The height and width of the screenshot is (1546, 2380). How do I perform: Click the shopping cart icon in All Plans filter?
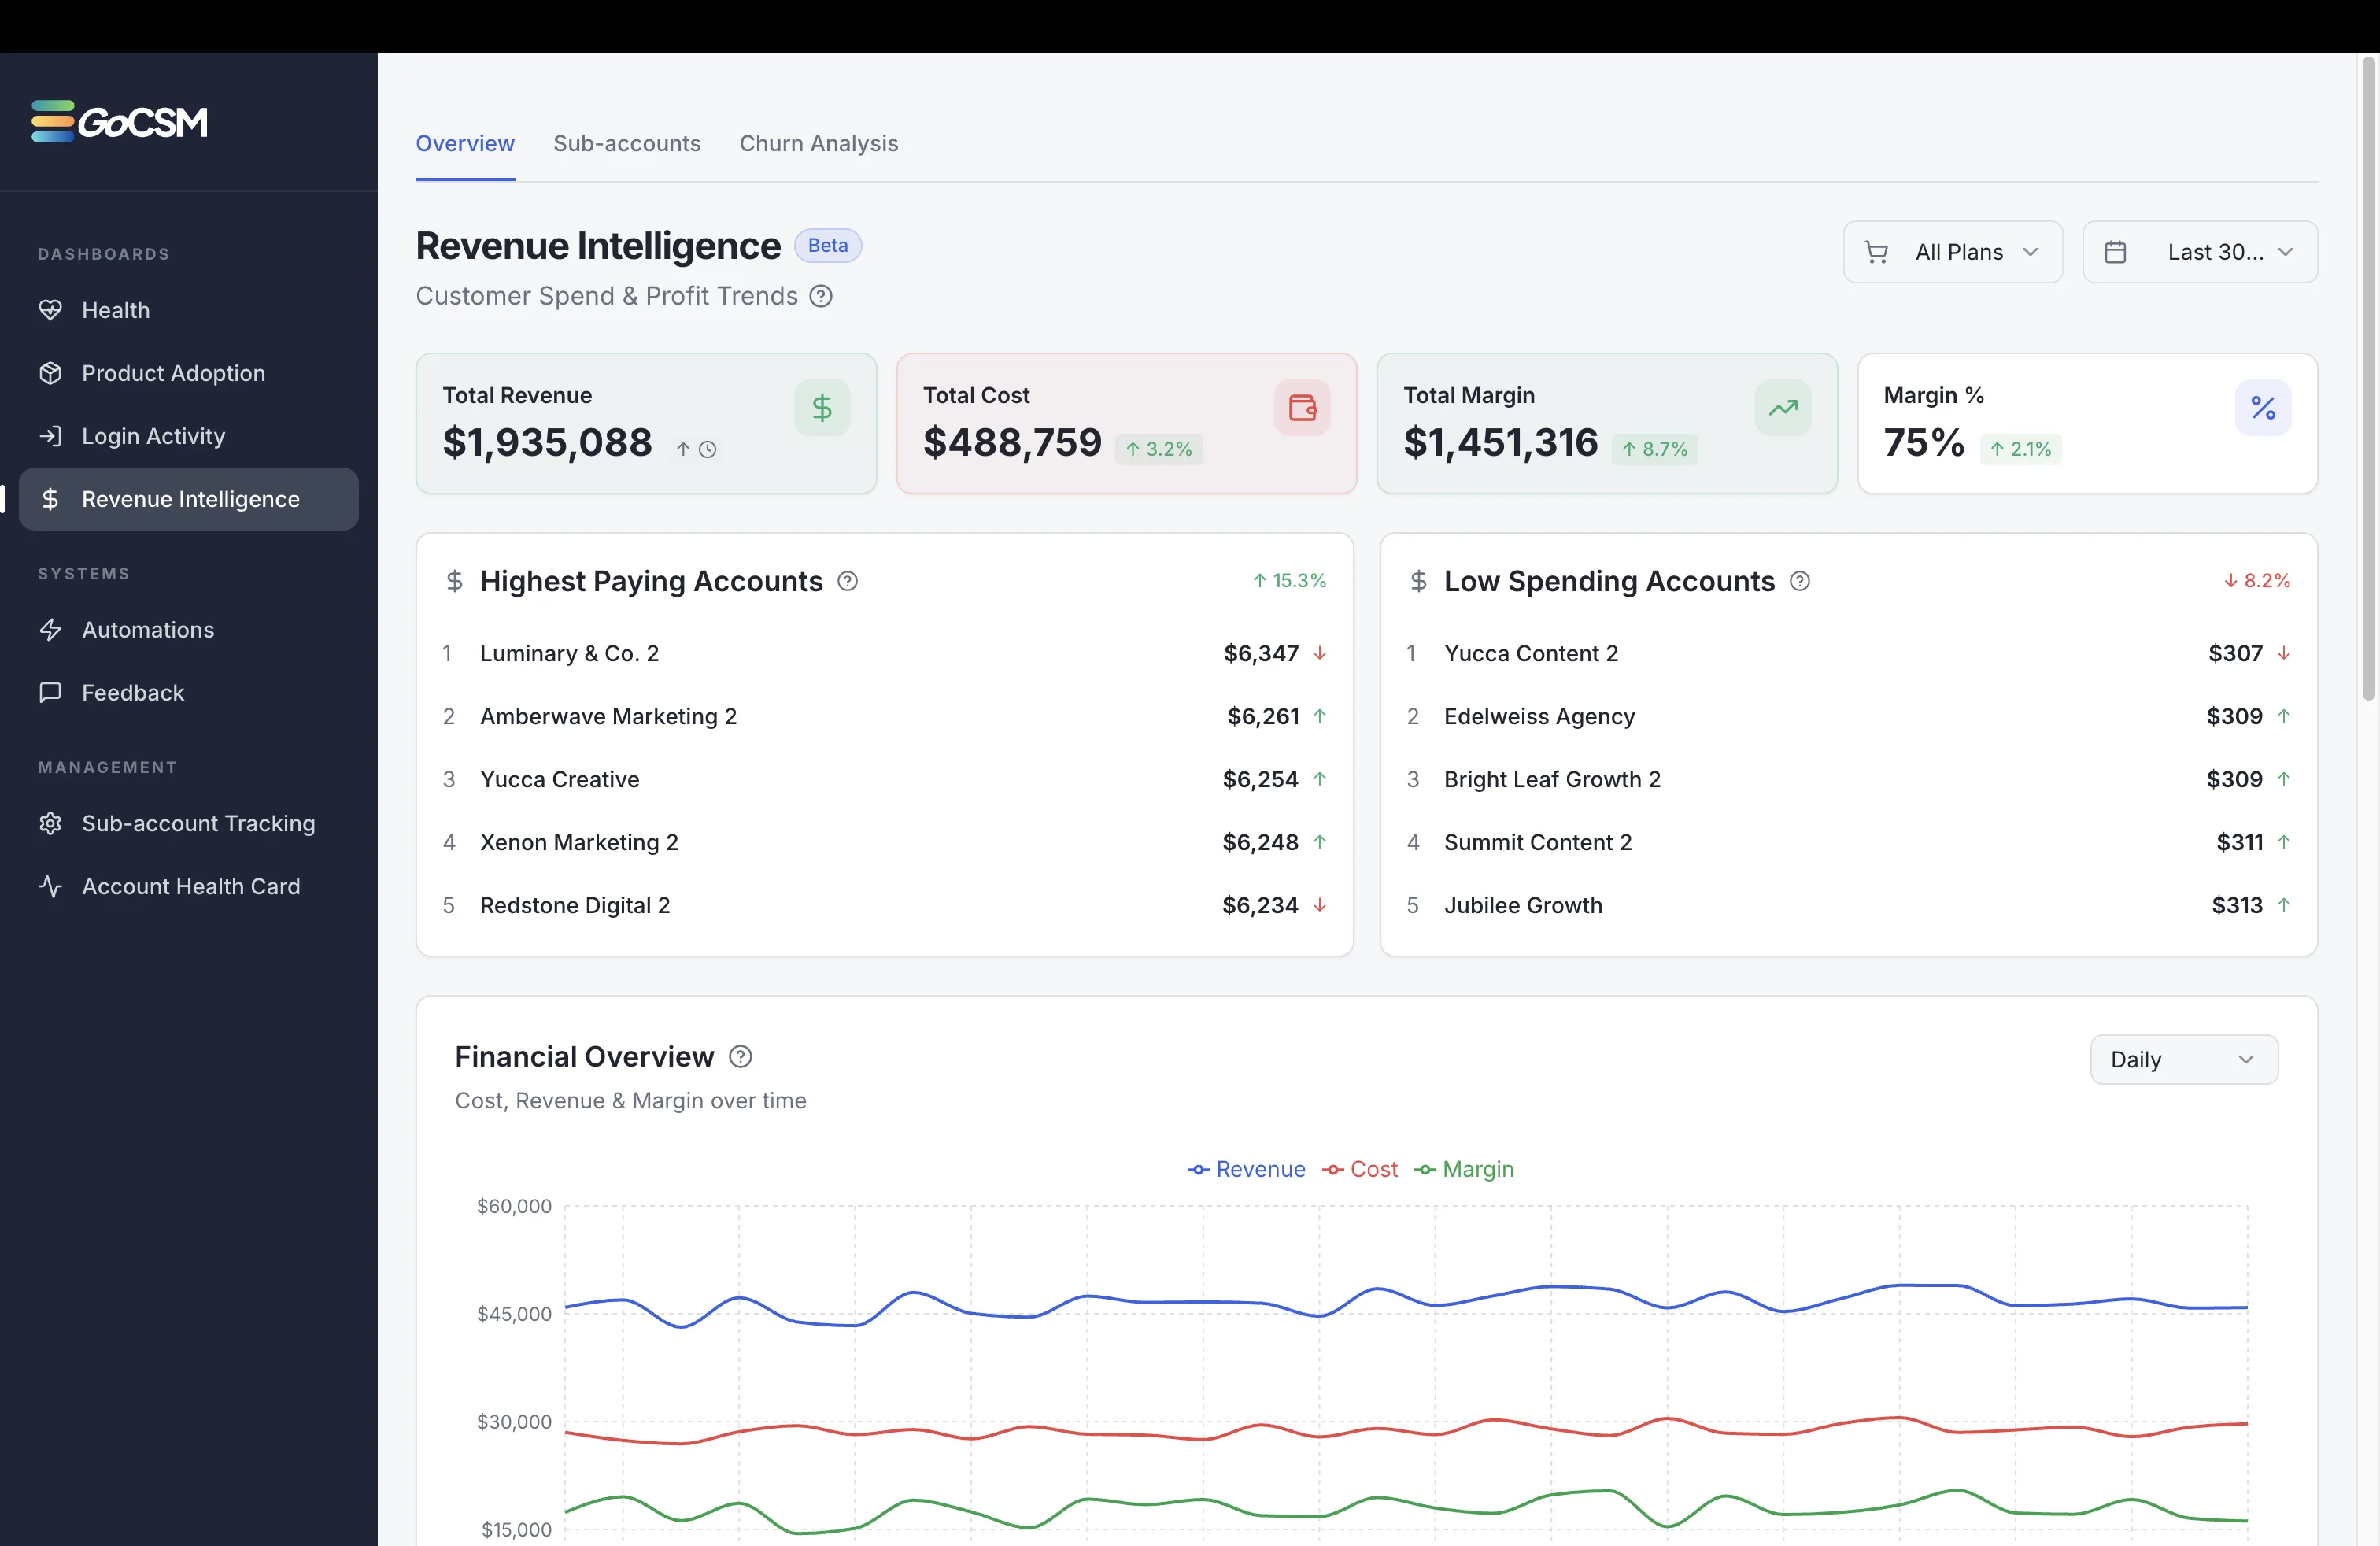pyautogui.click(x=1877, y=252)
